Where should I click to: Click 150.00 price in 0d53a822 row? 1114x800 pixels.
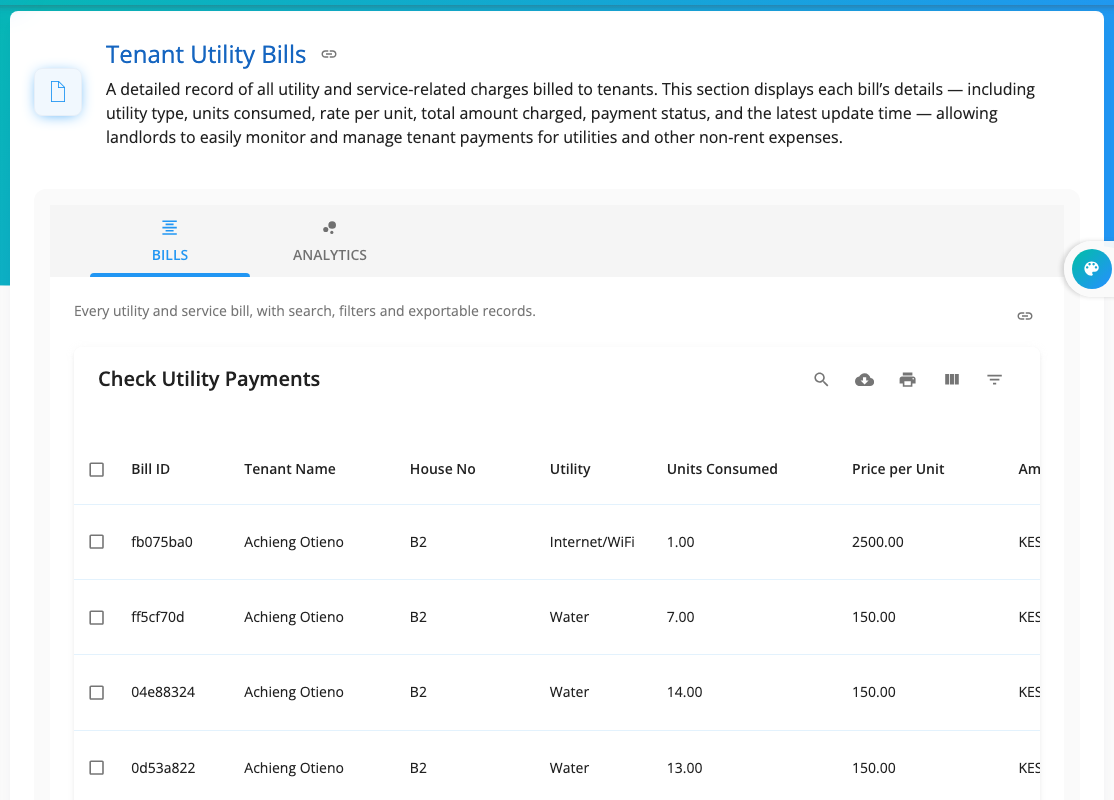(x=874, y=768)
